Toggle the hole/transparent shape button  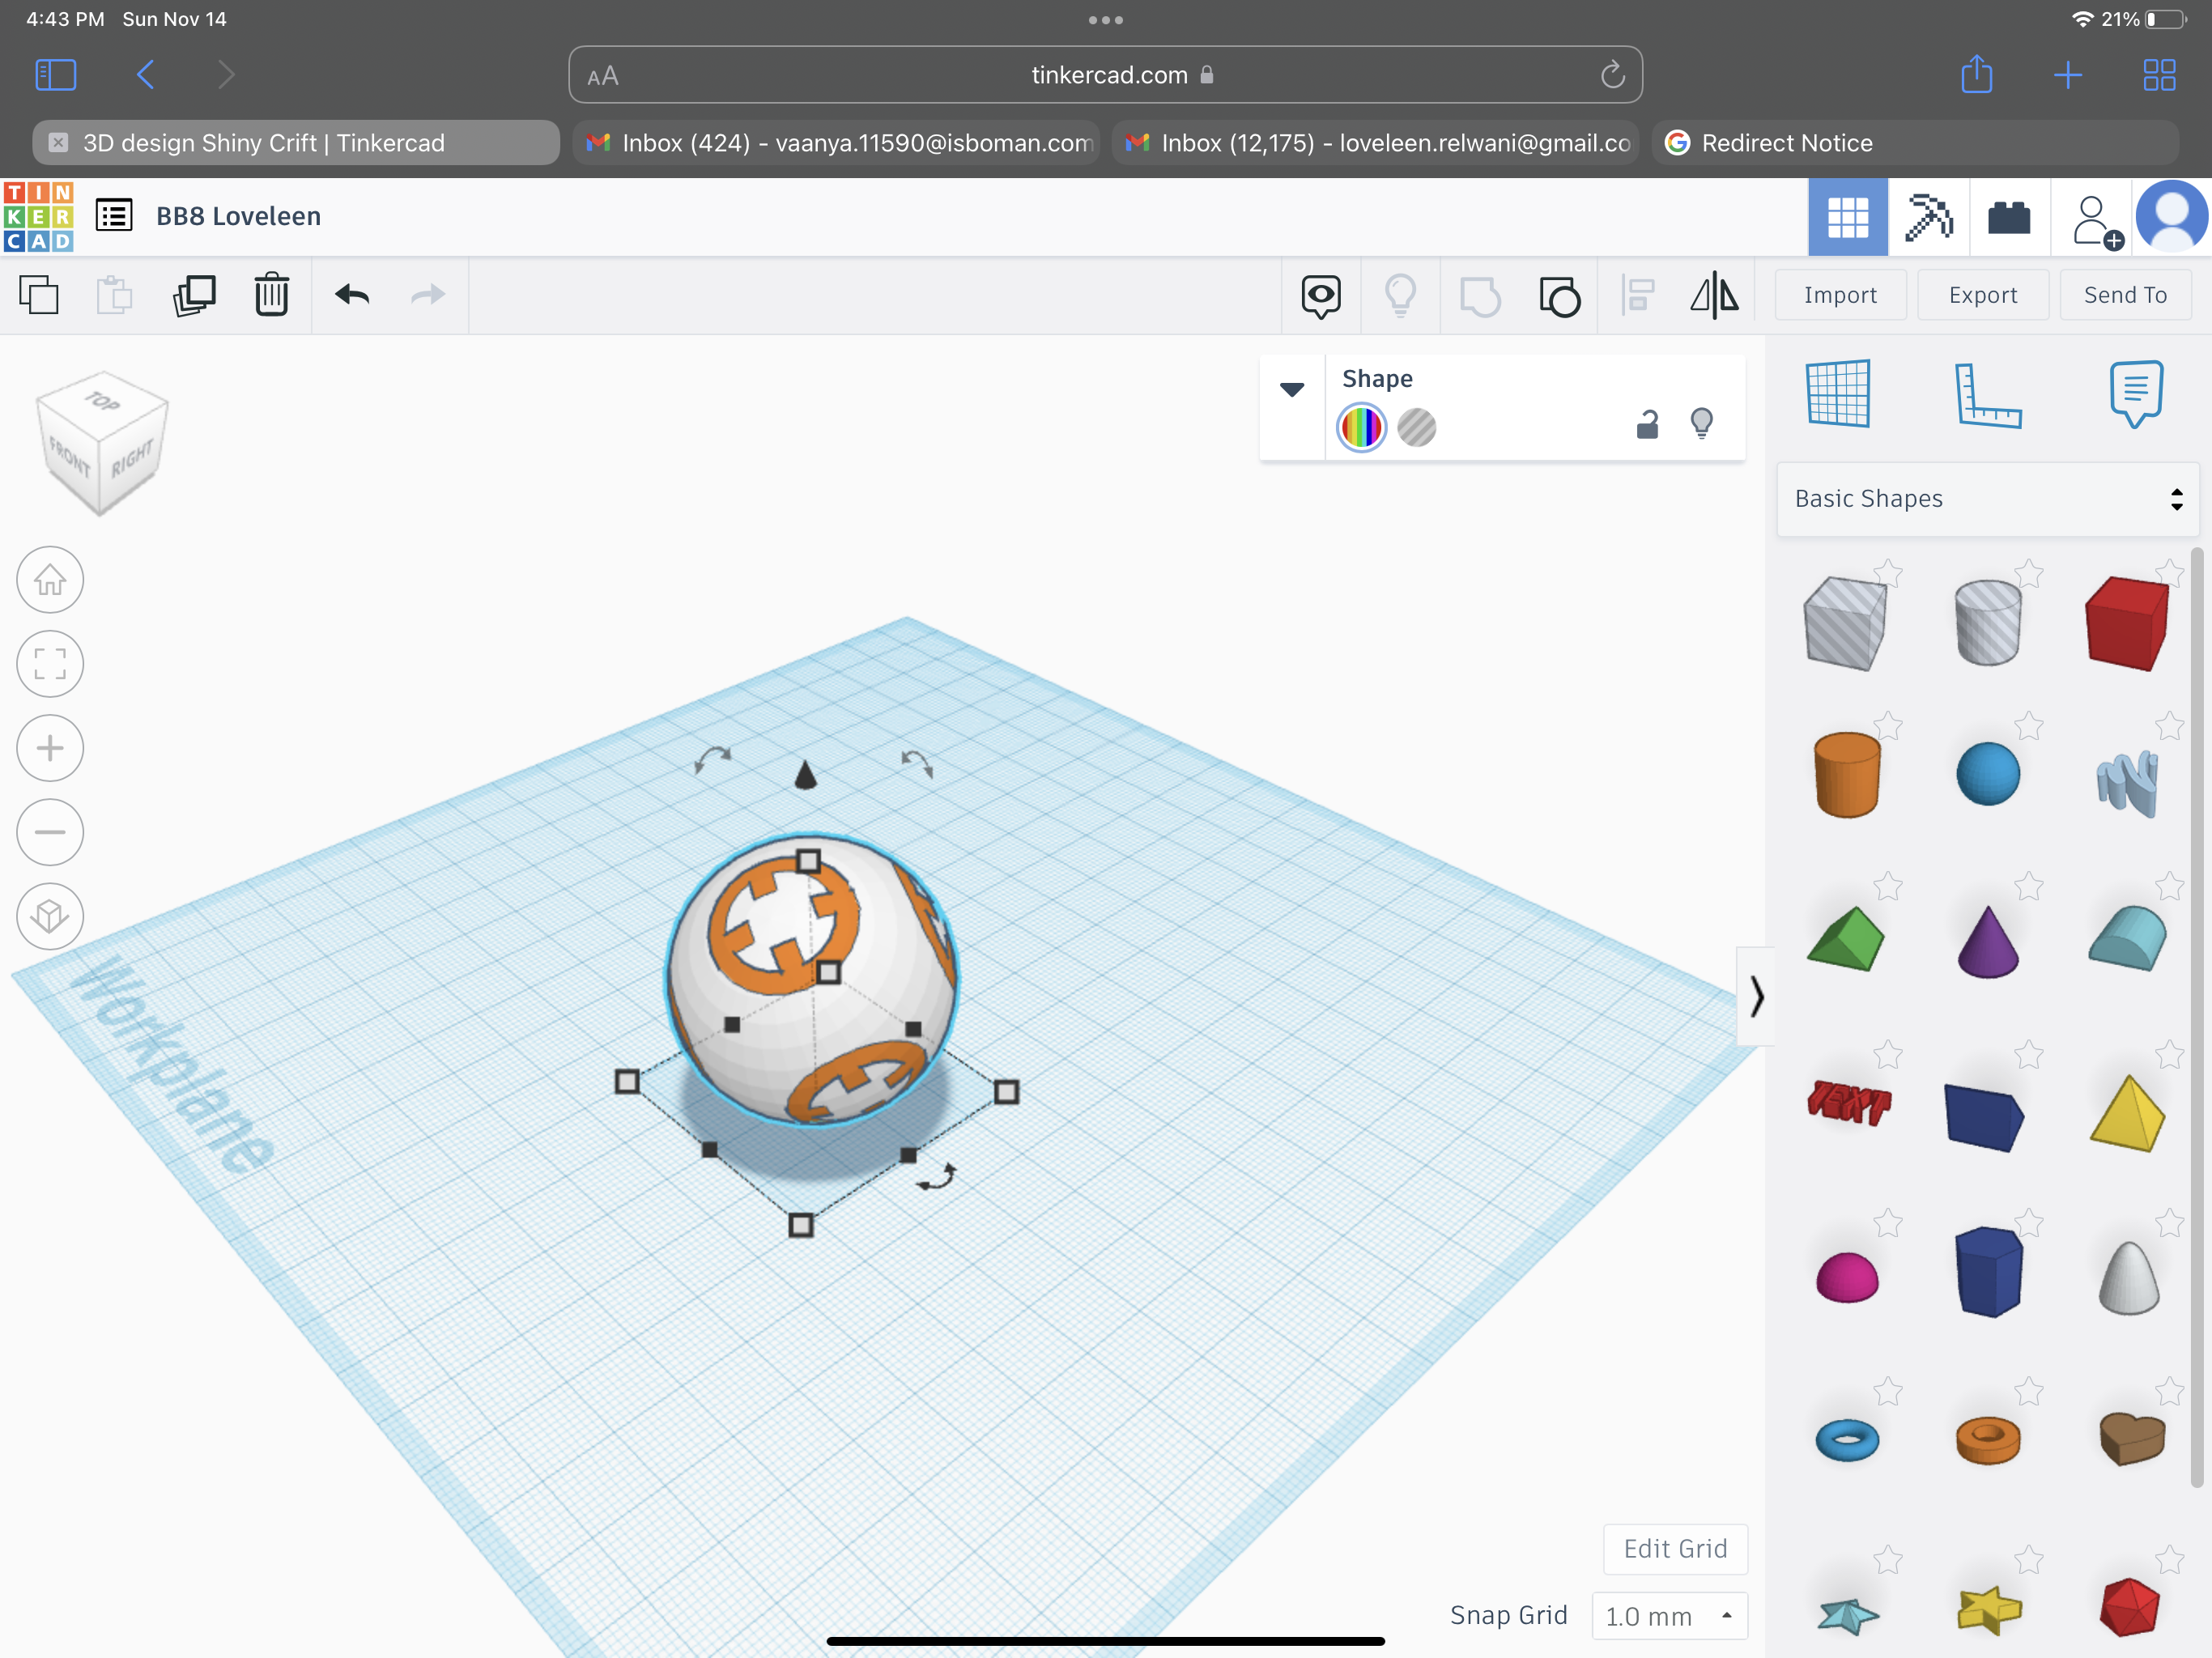1419,425
